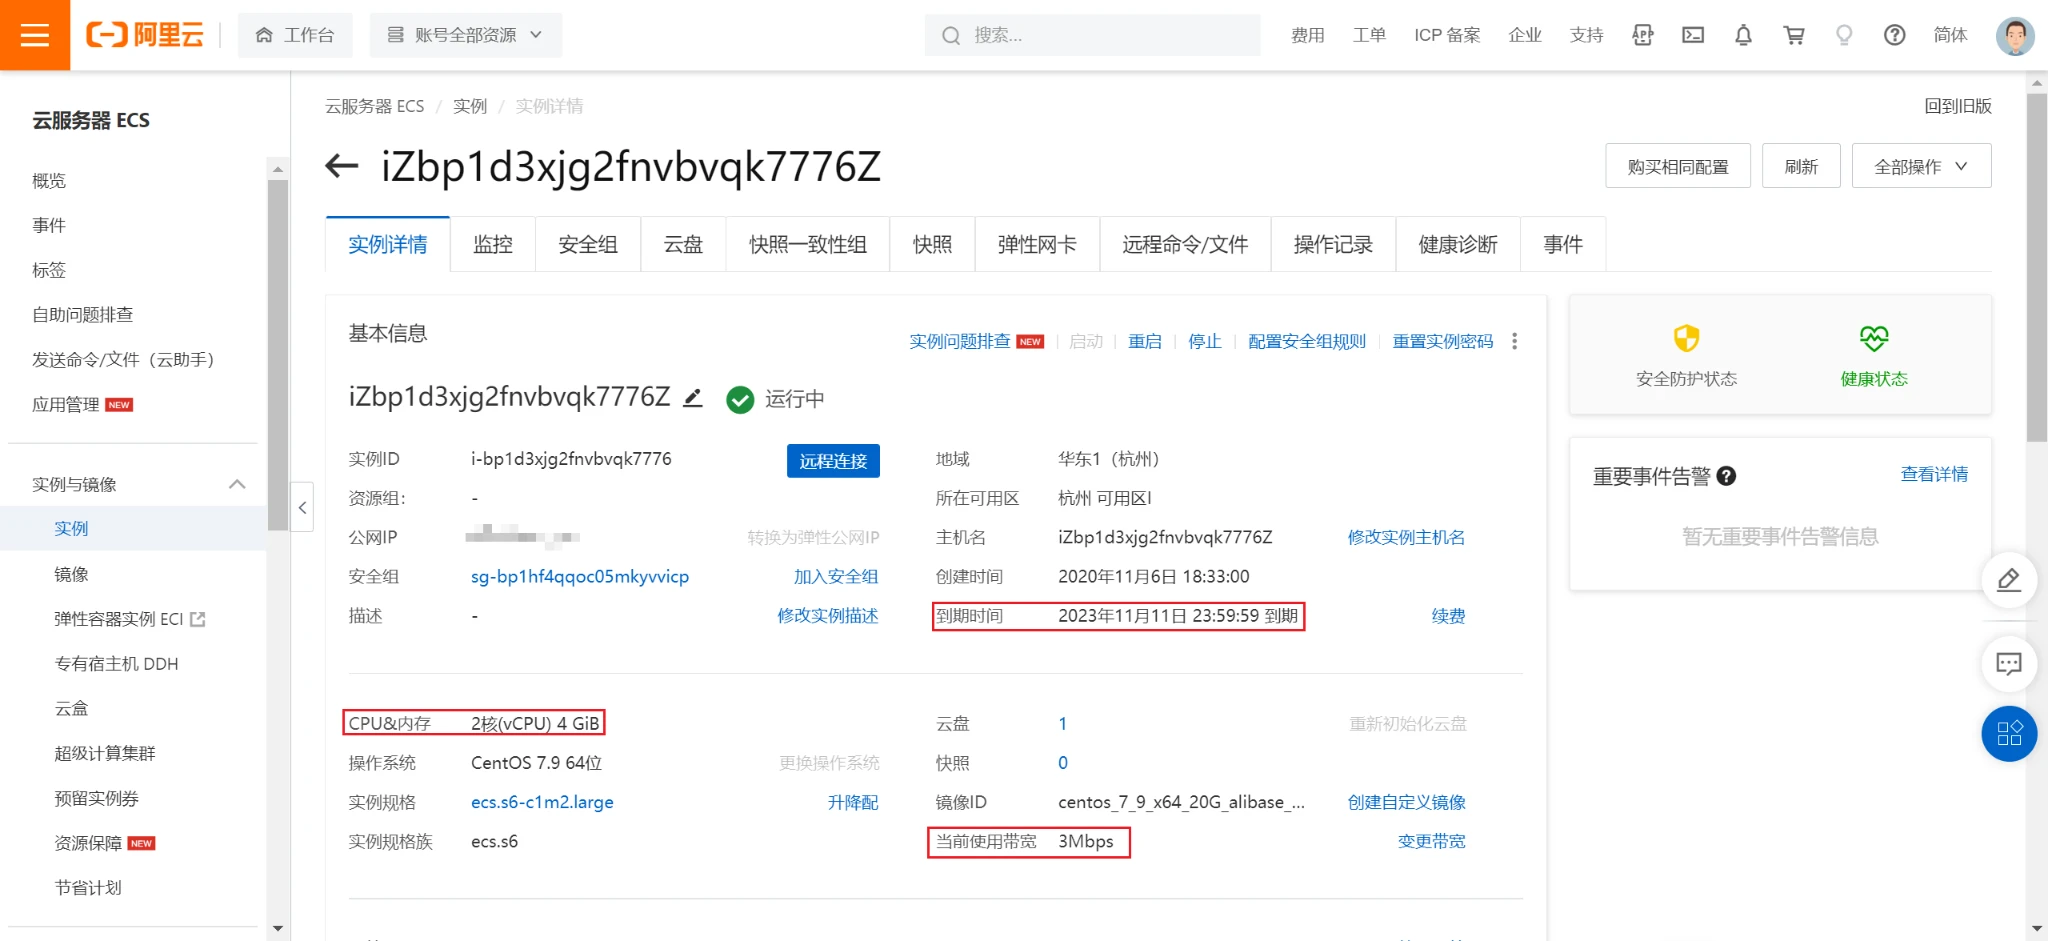2048x941 pixels.
Task: Open the shopping cart icon
Action: [x=1794, y=35]
